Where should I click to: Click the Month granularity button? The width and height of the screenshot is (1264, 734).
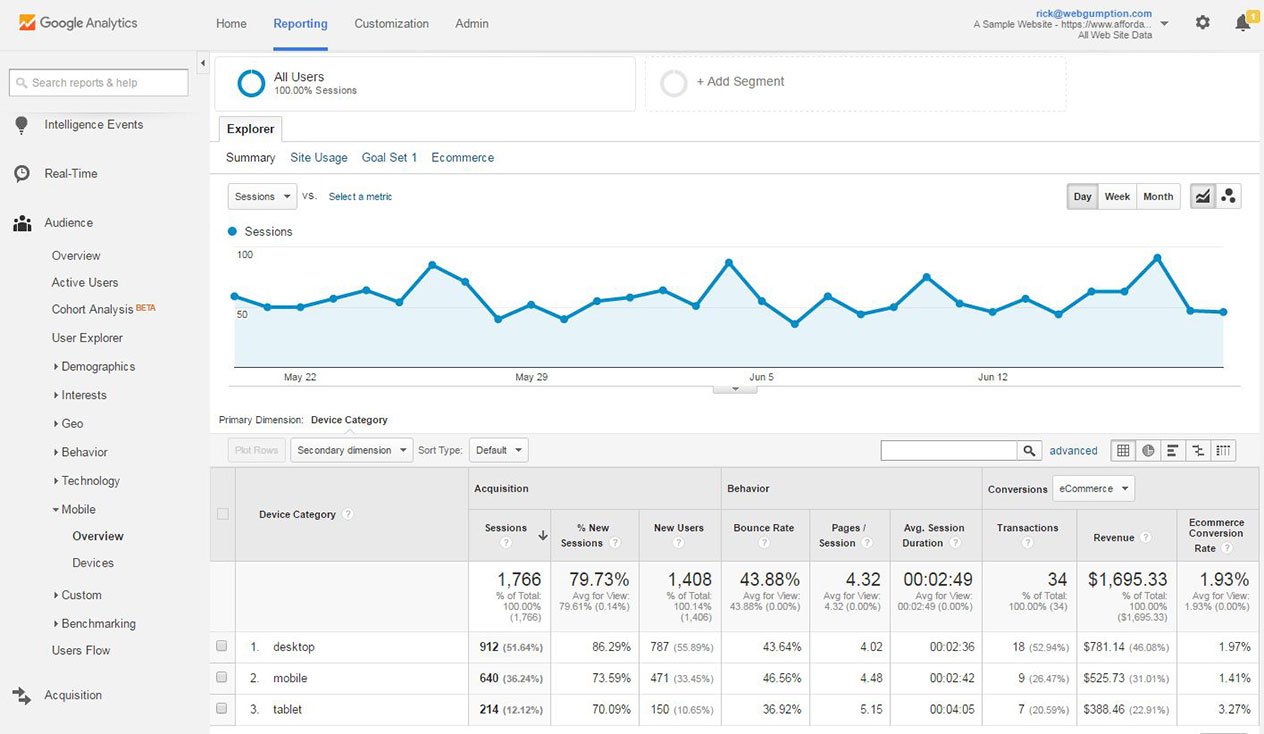[1157, 196]
